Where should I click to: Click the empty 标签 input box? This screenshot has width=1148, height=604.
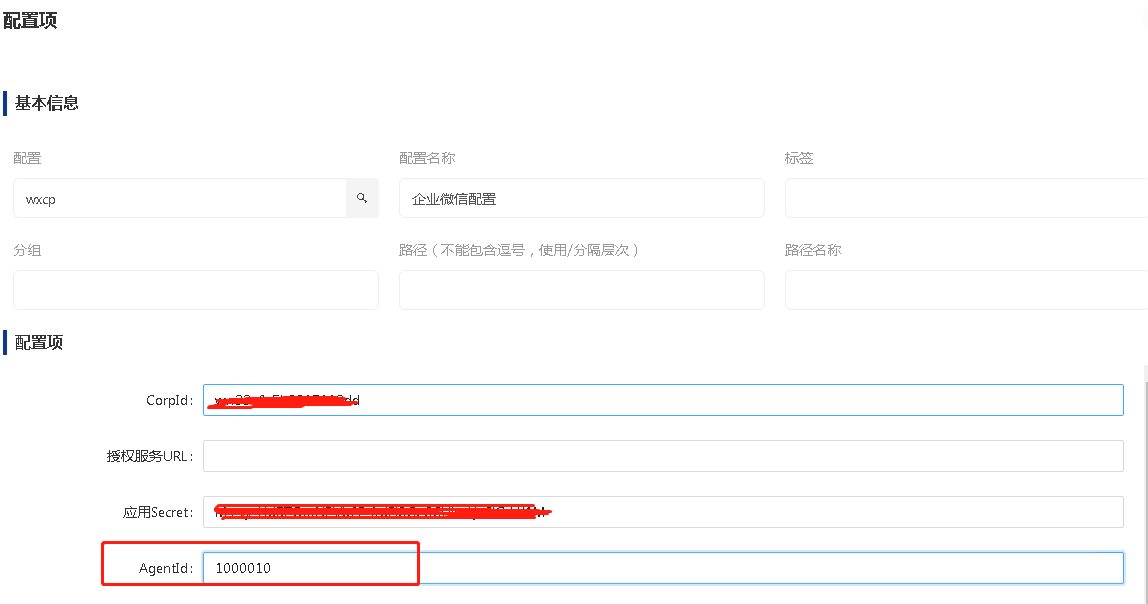tap(965, 198)
